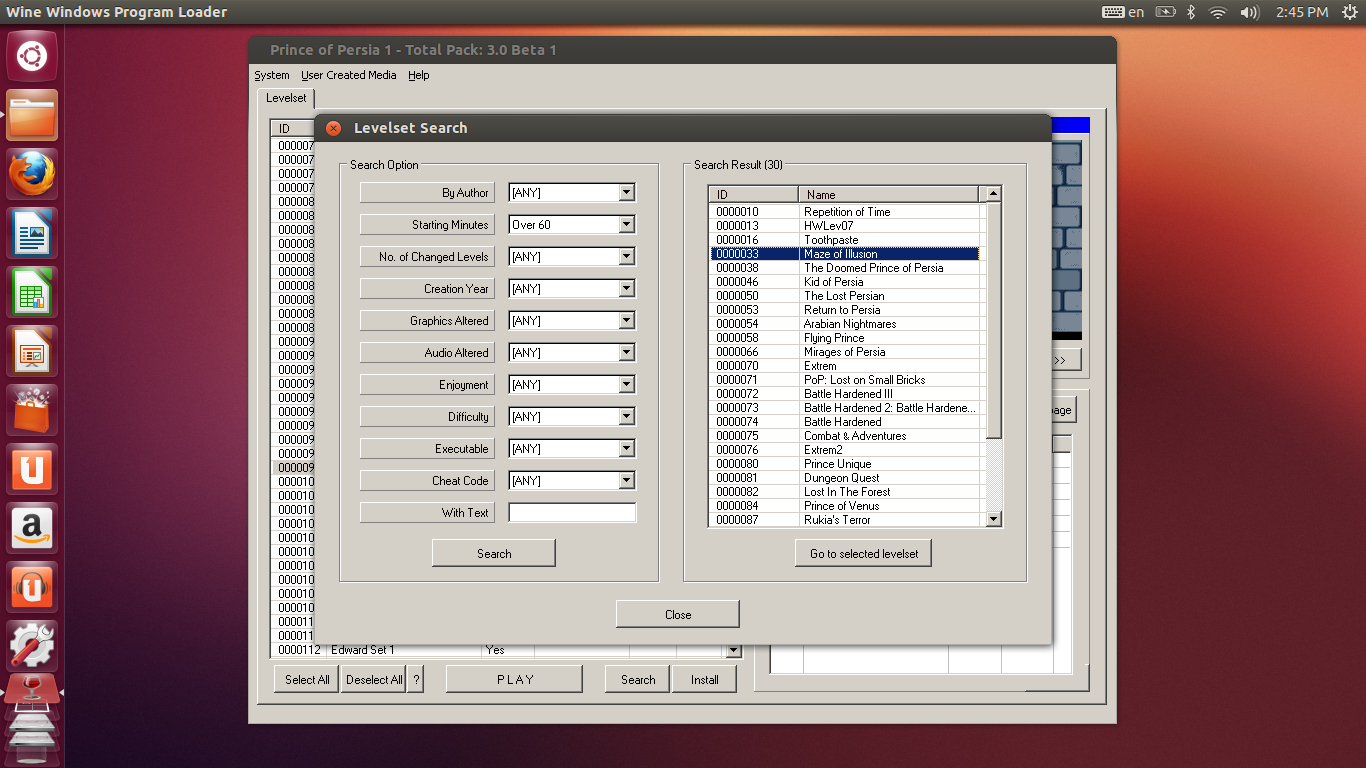Select Prince of Venus result row
This screenshot has height=768, width=1366.
coord(846,506)
